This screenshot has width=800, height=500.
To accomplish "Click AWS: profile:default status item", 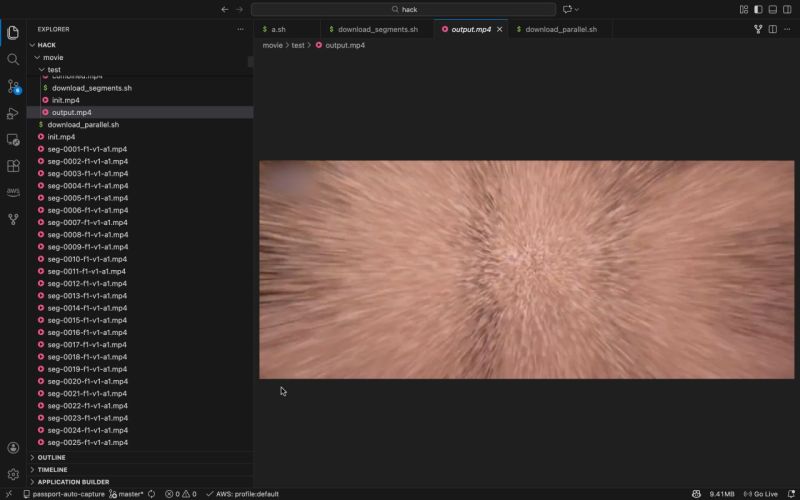I will [x=242, y=494].
